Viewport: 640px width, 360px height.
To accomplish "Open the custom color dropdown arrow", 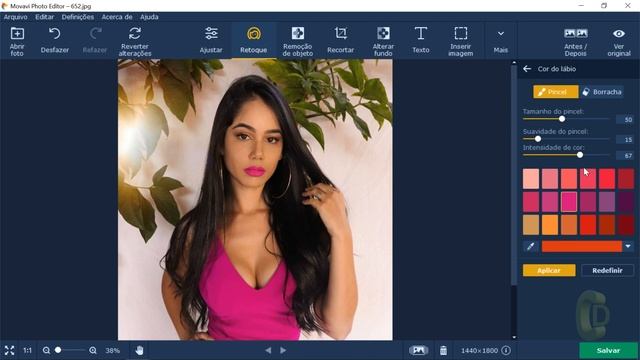I will point(628,246).
